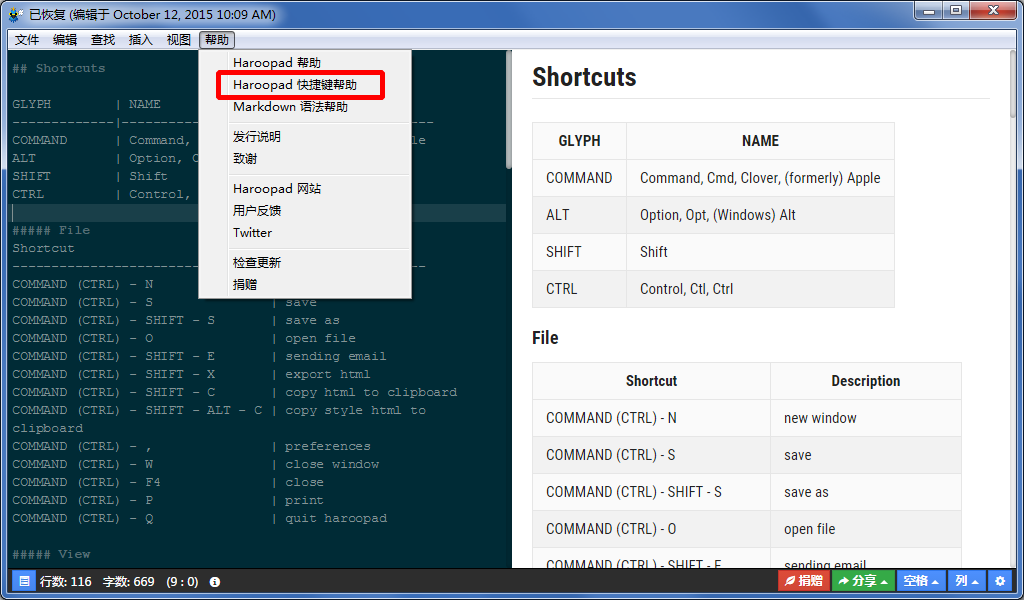Select 检查更新 in help menu
This screenshot has width=1024, height=600.
click(305, 262)
